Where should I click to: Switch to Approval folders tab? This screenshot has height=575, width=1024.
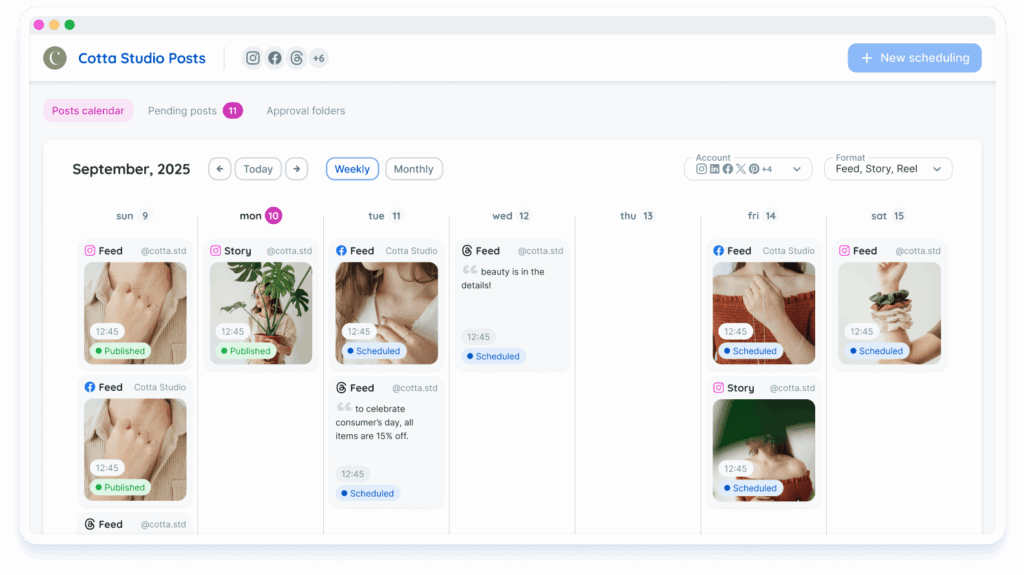305,111
